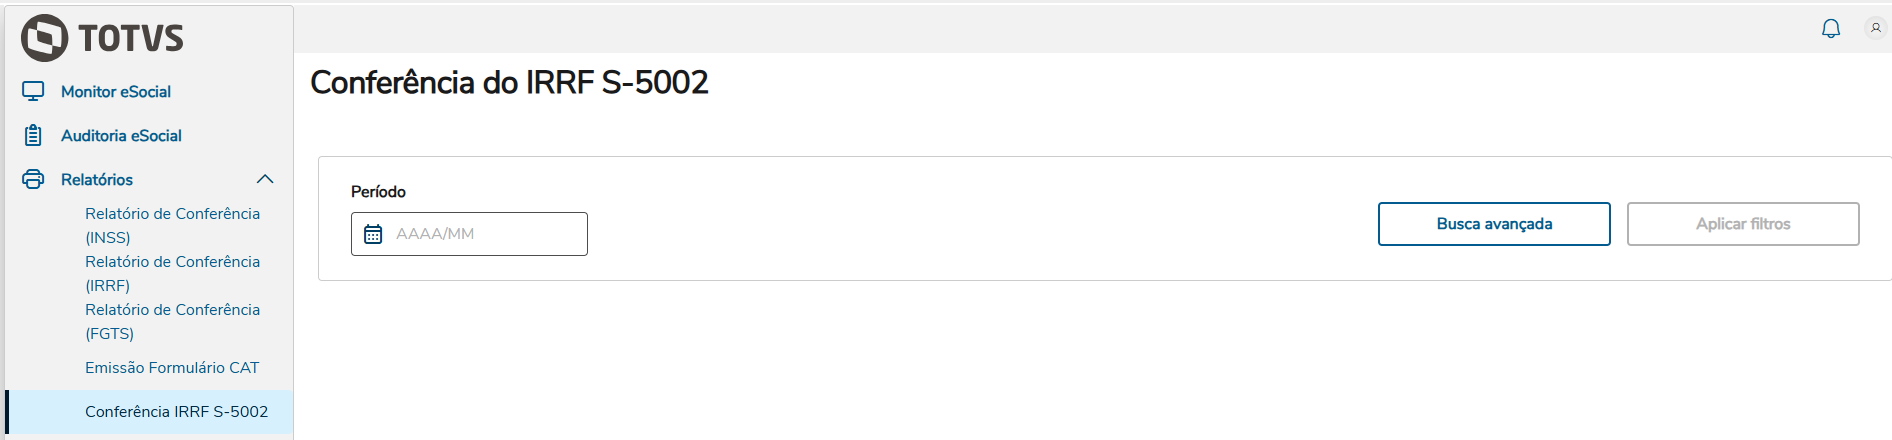Go to the Auditoria eSocial label
This screenshot has height=440, width=1892.
coord(121,136)
